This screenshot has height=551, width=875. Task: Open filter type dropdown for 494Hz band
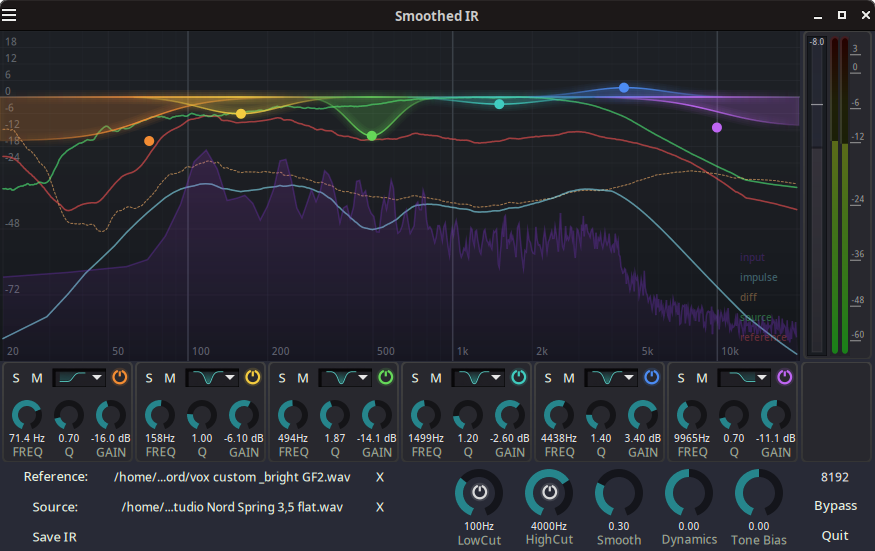tap(345, 378)
